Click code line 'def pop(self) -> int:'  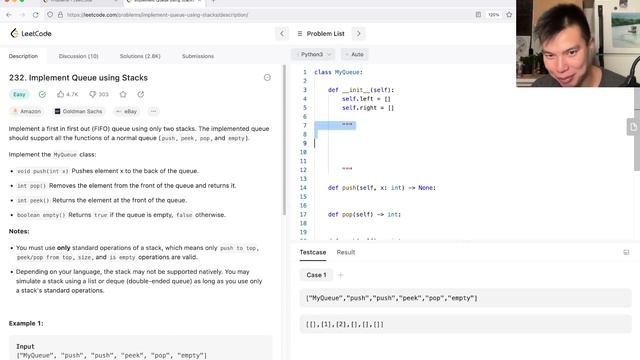point(364,214)
